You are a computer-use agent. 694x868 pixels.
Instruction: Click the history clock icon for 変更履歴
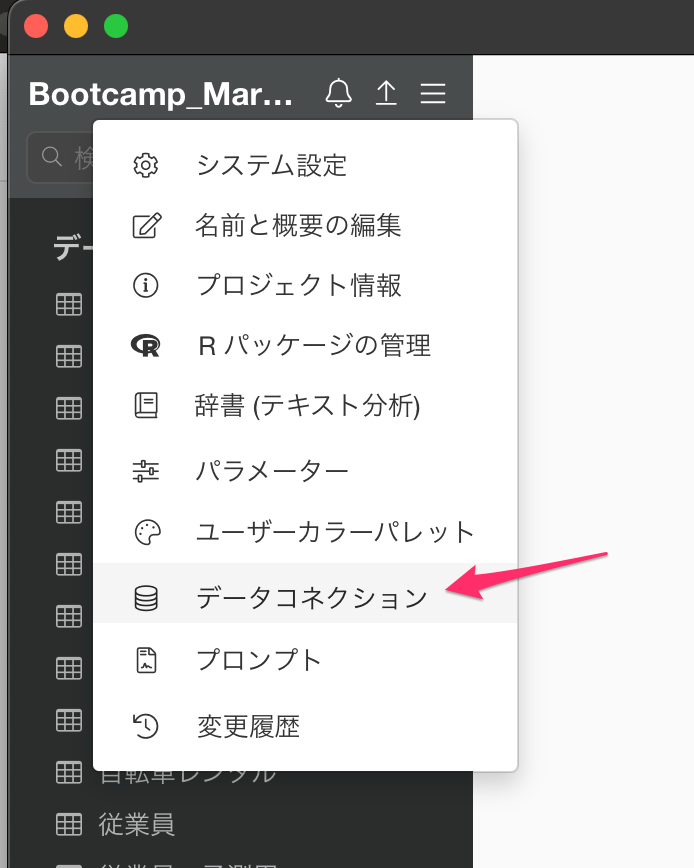146,726
